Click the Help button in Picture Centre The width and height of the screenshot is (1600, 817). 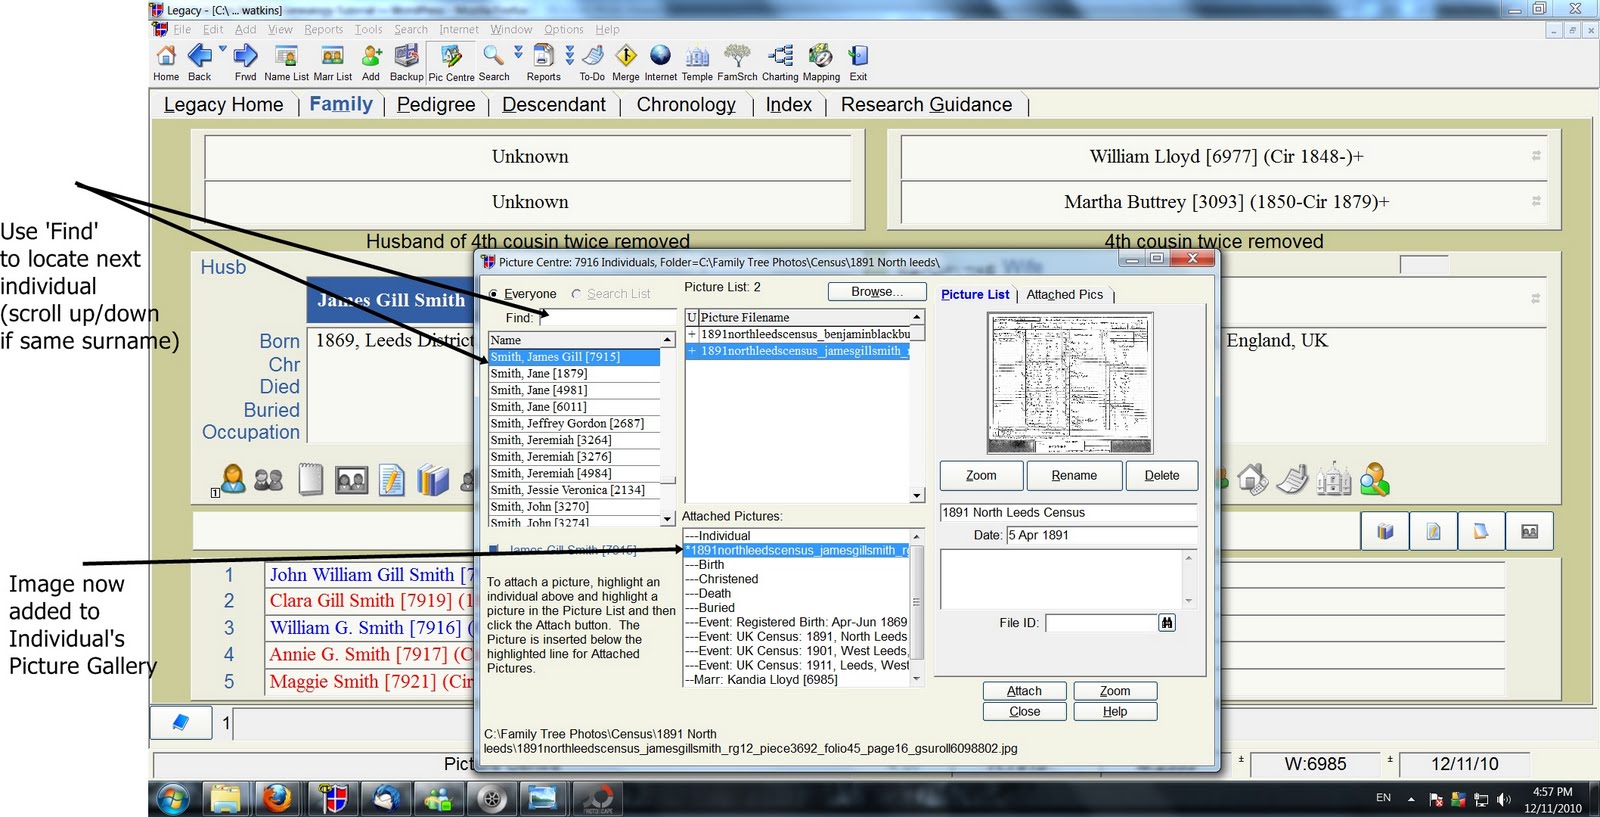[x=1115, y=712]
